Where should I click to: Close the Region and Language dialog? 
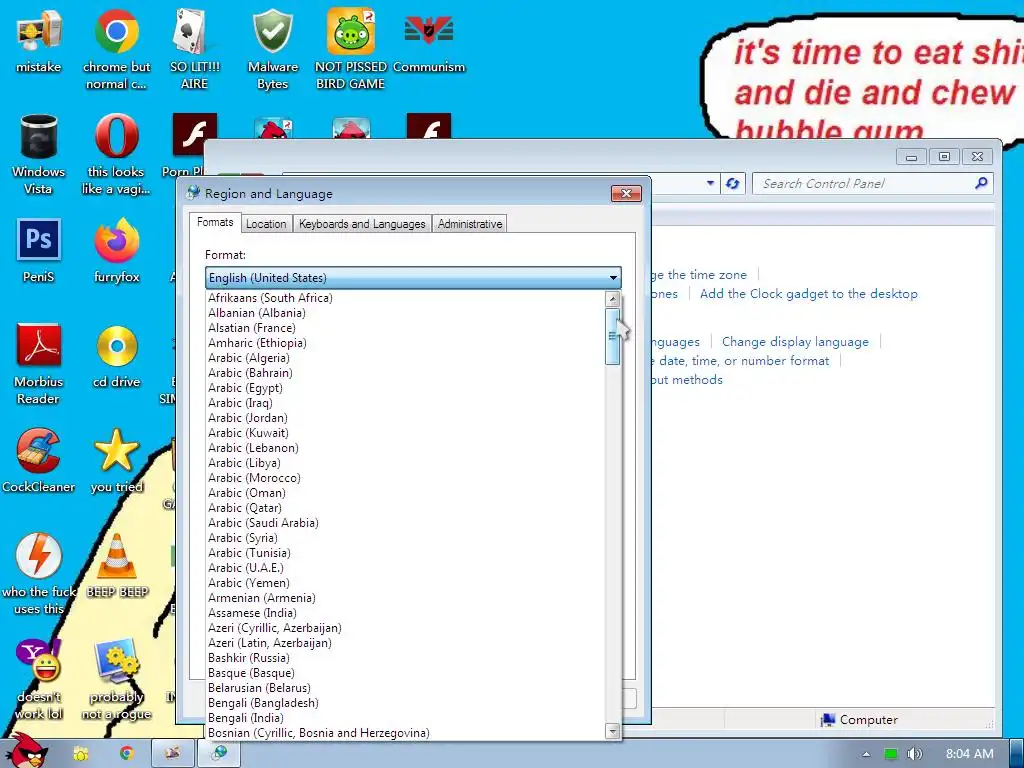coord(626,193)
